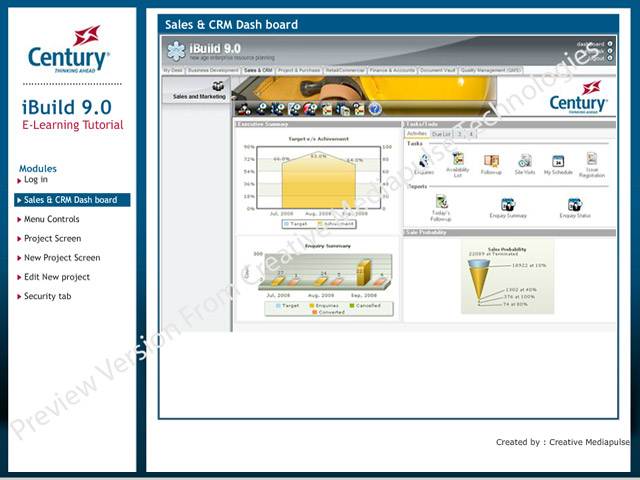Open the Security tab module link
The width and height of the screenshot is (640, 480).
(x=47, y=297)
